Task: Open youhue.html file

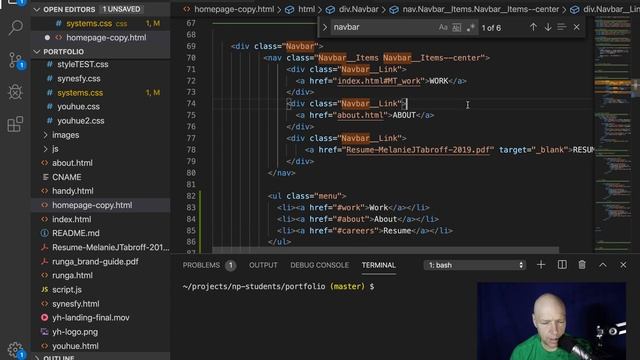Action: pyautogui.click(x=75, y=346)
